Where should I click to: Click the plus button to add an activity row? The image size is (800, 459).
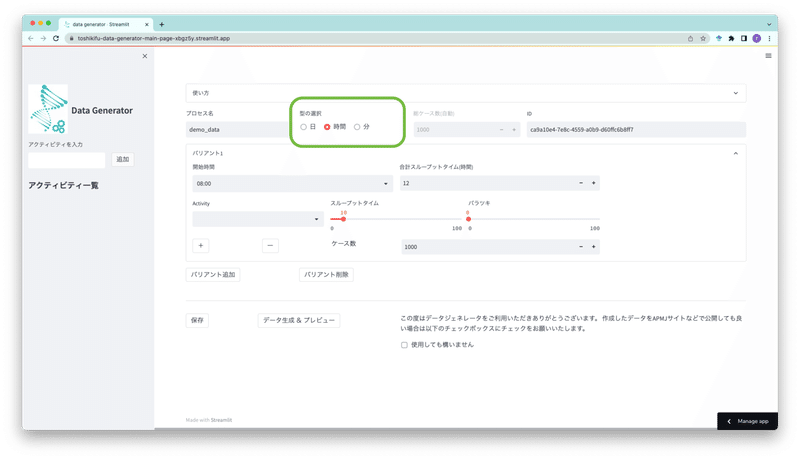tap(201, 246)
